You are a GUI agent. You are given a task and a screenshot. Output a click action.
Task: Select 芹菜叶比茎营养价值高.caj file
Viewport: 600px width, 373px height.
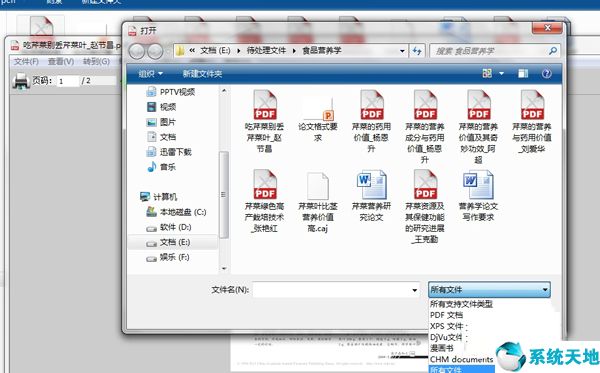pos(318,203)
